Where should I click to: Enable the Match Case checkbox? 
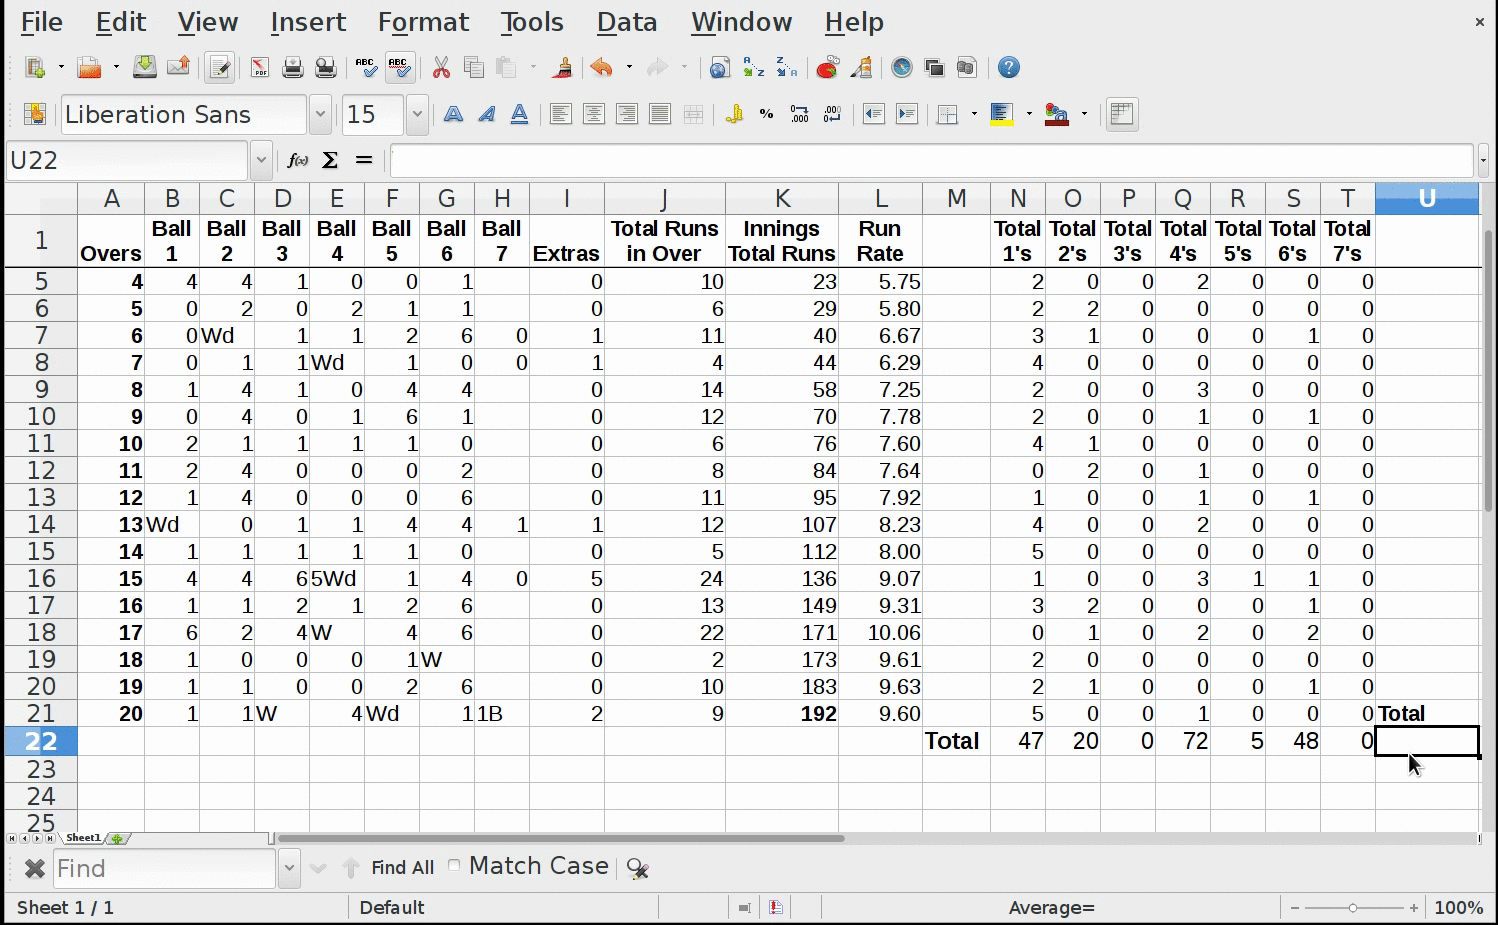pyautogui.click(x=455, y=866)
